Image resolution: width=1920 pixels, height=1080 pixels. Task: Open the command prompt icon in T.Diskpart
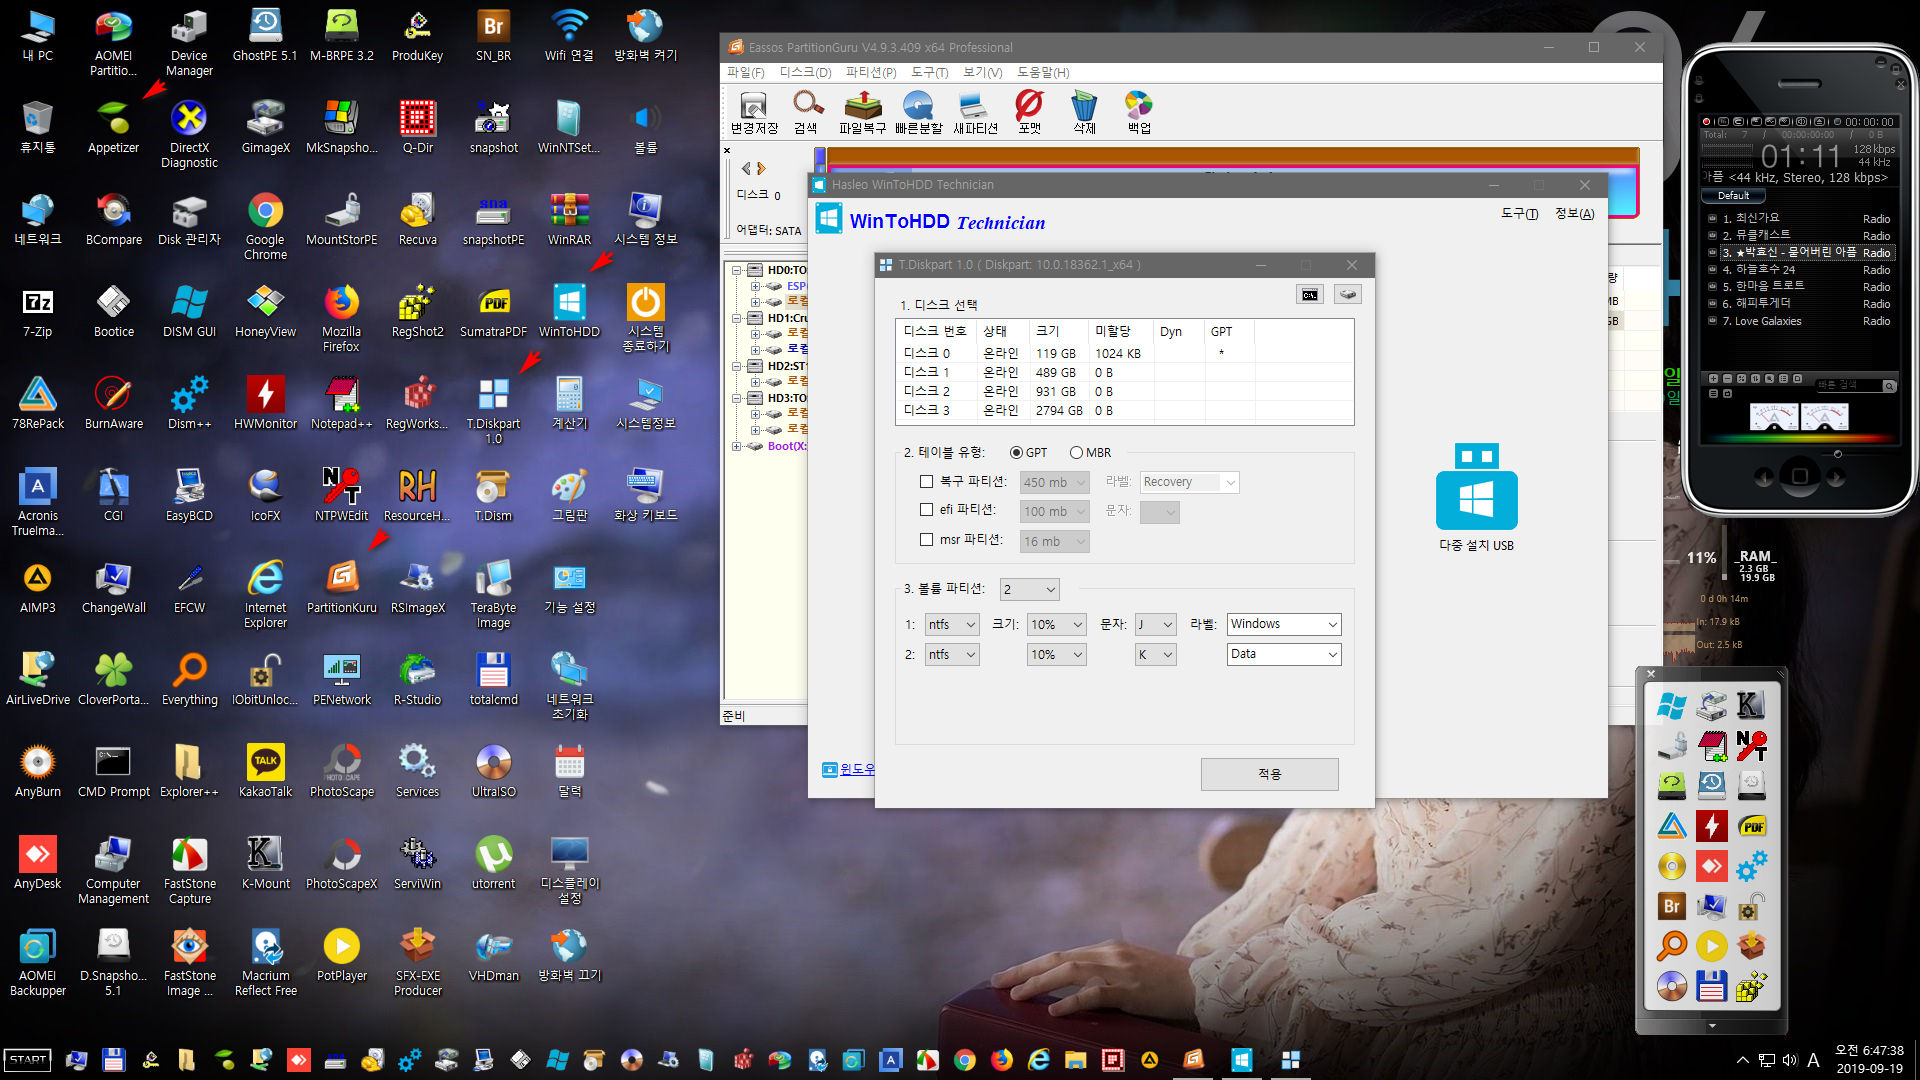coord(1310,294)
